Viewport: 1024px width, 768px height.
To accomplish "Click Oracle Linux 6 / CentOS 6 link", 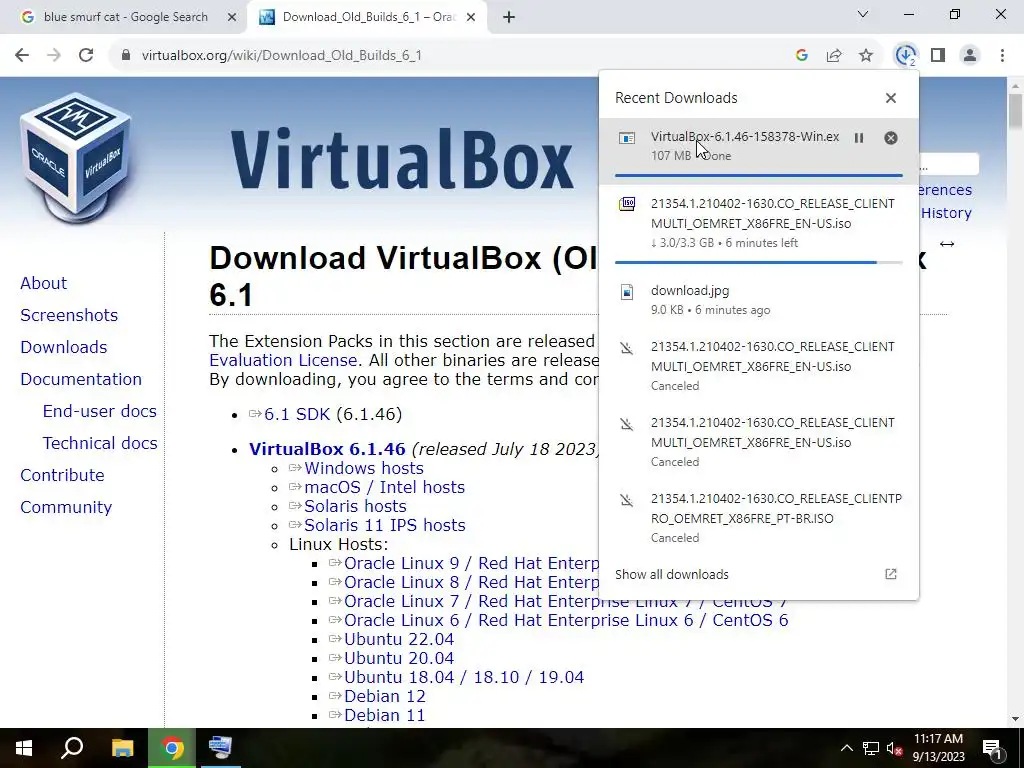I will coord(566,620).
